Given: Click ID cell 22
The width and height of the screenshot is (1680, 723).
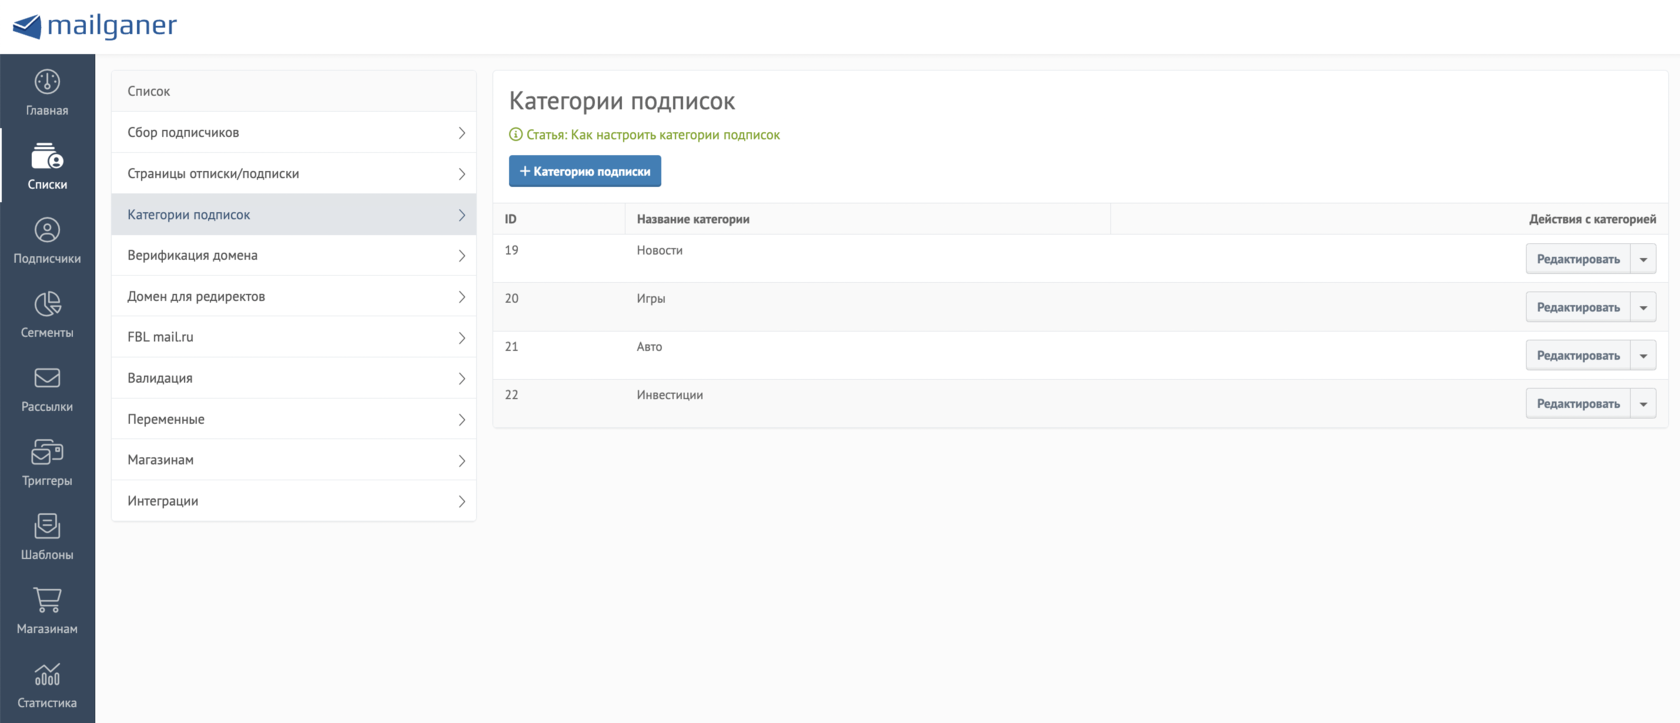Looking at the screenshot, I should click(x=511, y=395).
